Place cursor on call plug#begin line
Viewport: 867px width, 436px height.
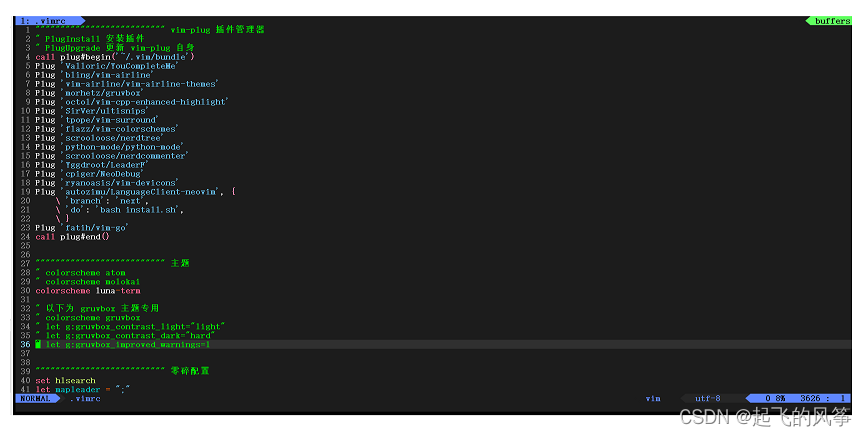point(114,57)
